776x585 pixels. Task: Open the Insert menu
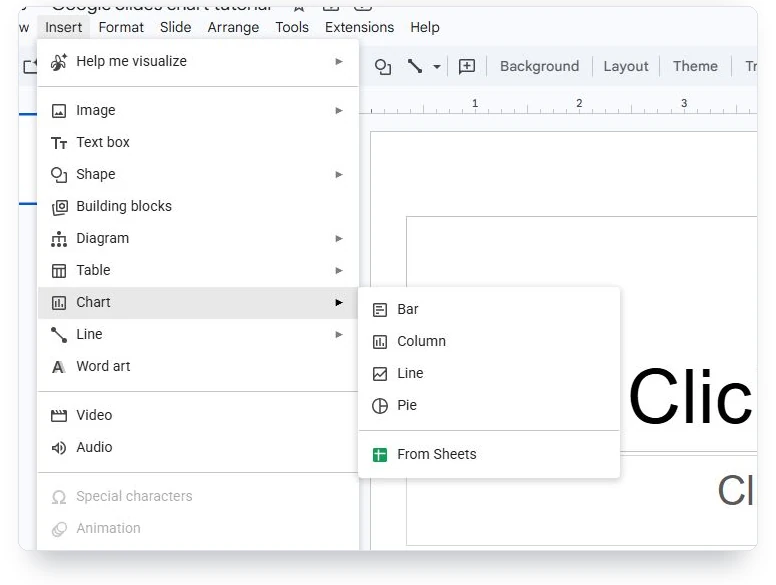pos(63,27)
